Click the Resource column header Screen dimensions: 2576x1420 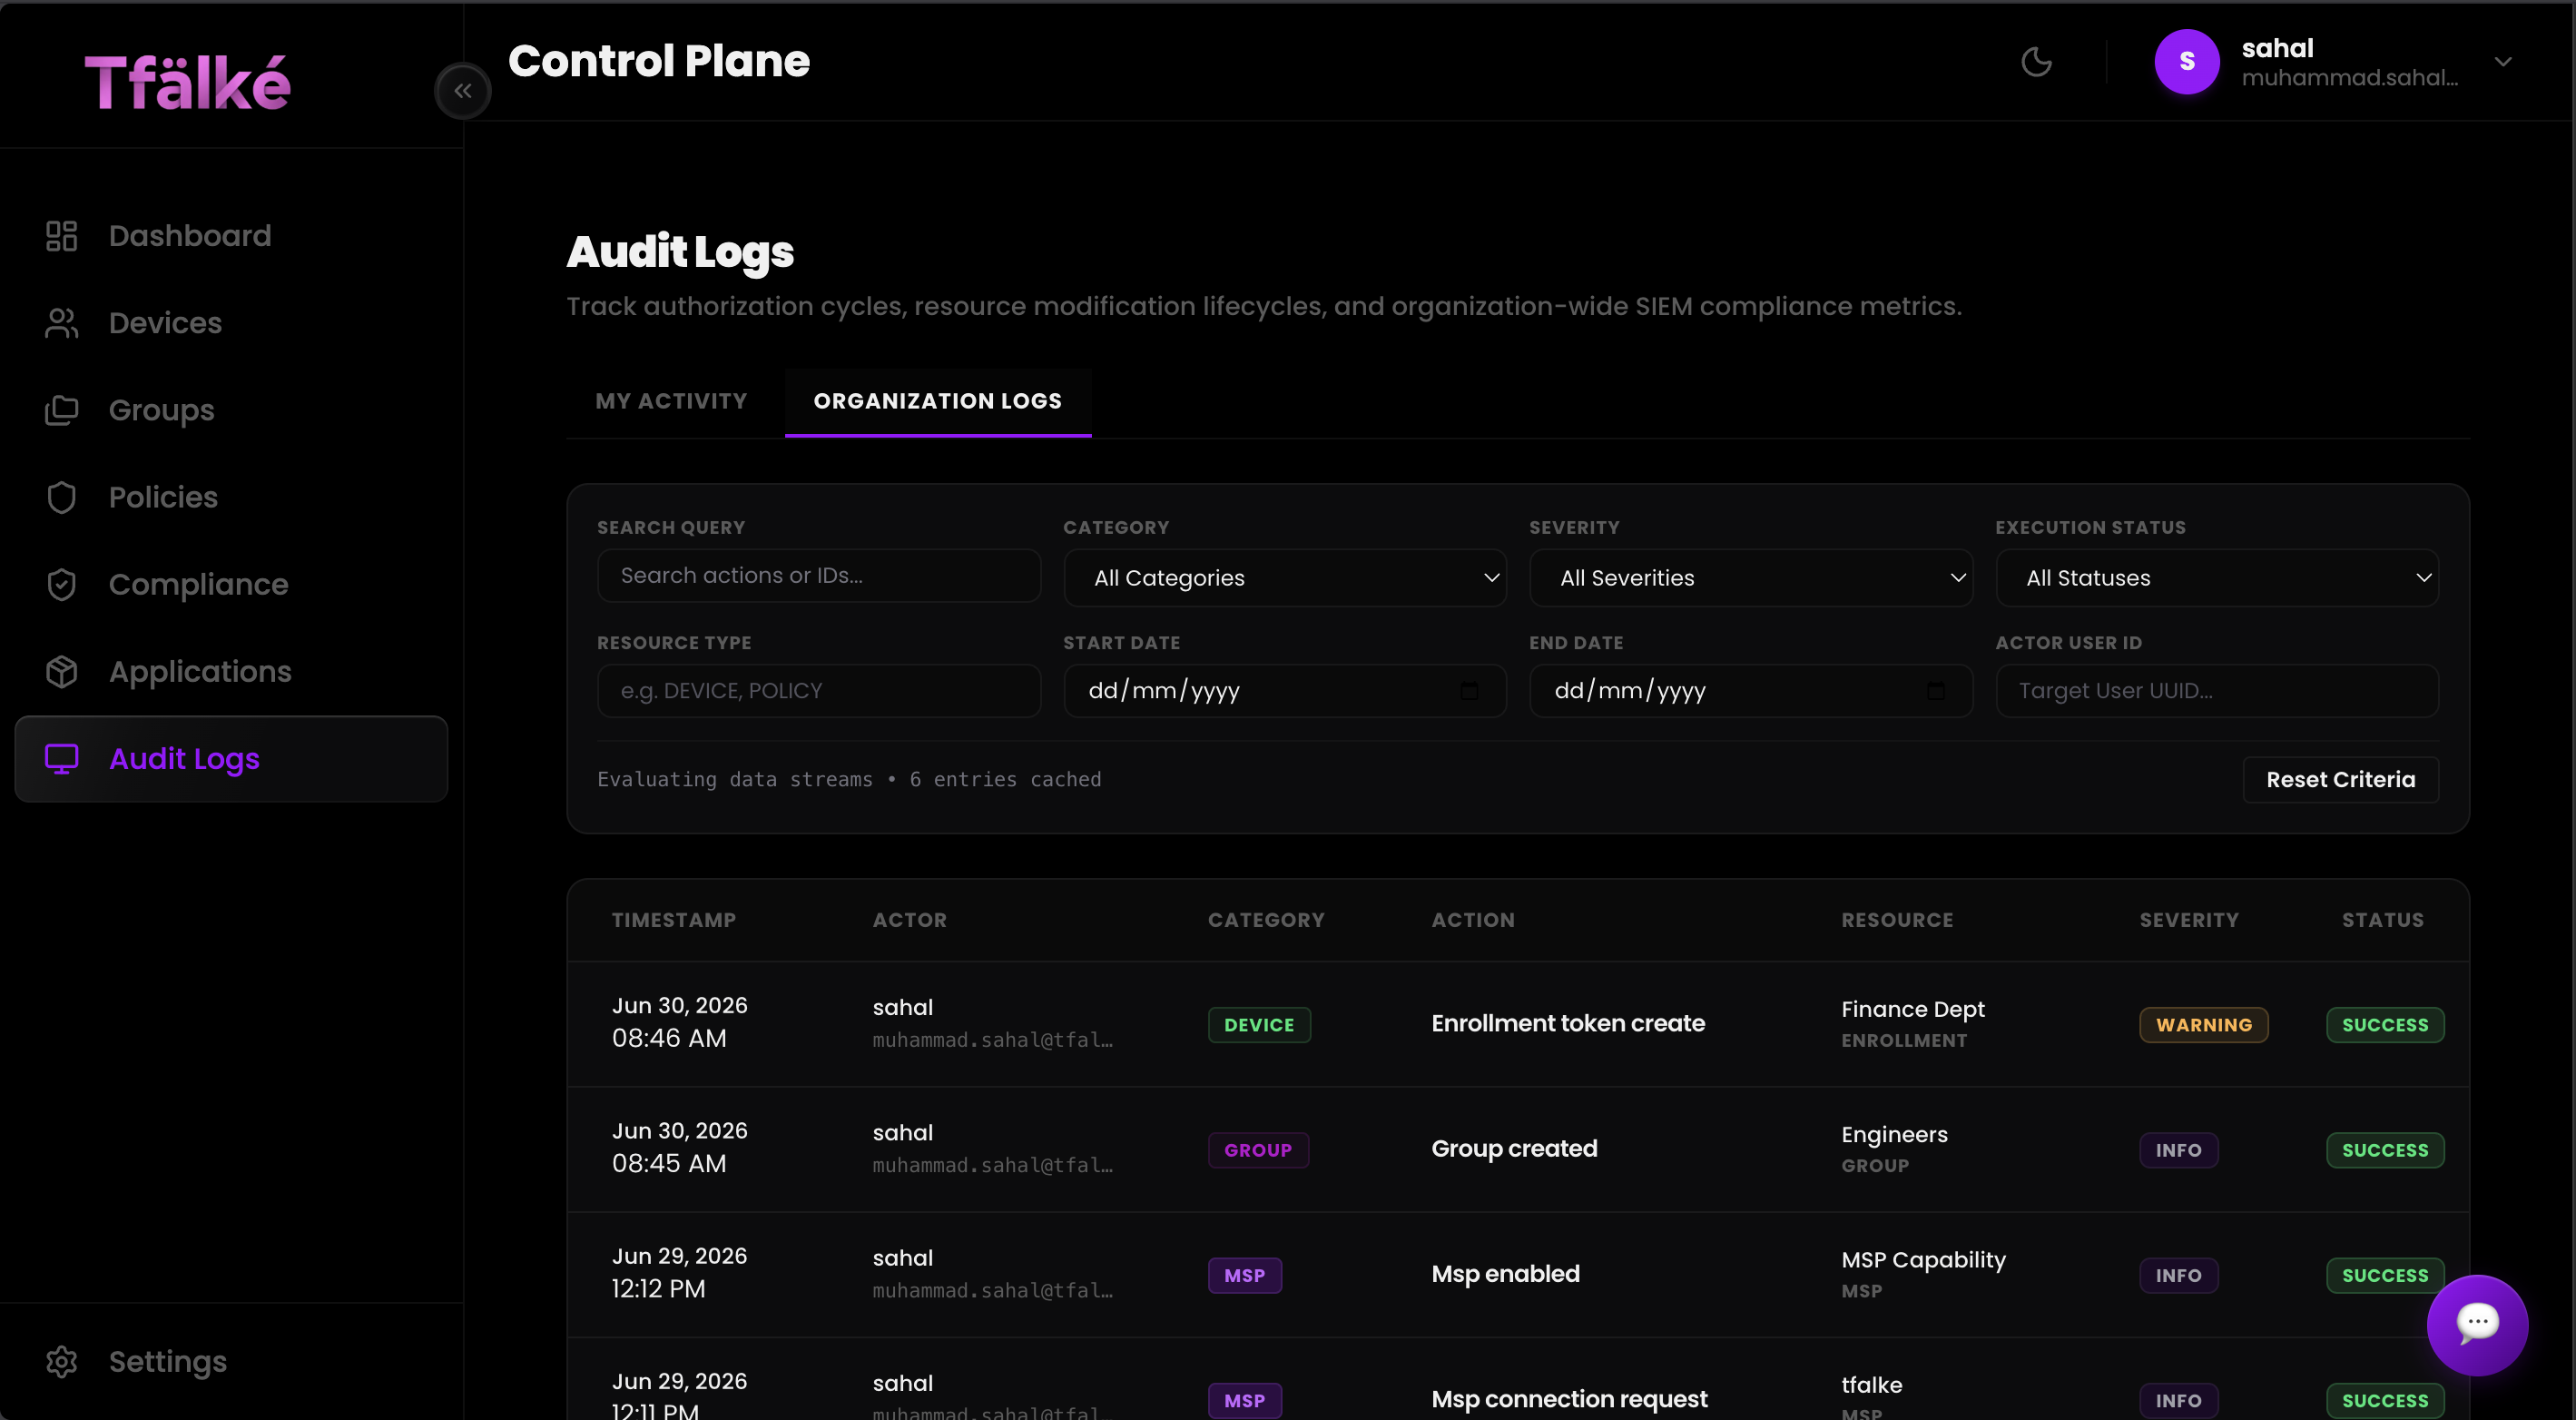[1897, 920]
